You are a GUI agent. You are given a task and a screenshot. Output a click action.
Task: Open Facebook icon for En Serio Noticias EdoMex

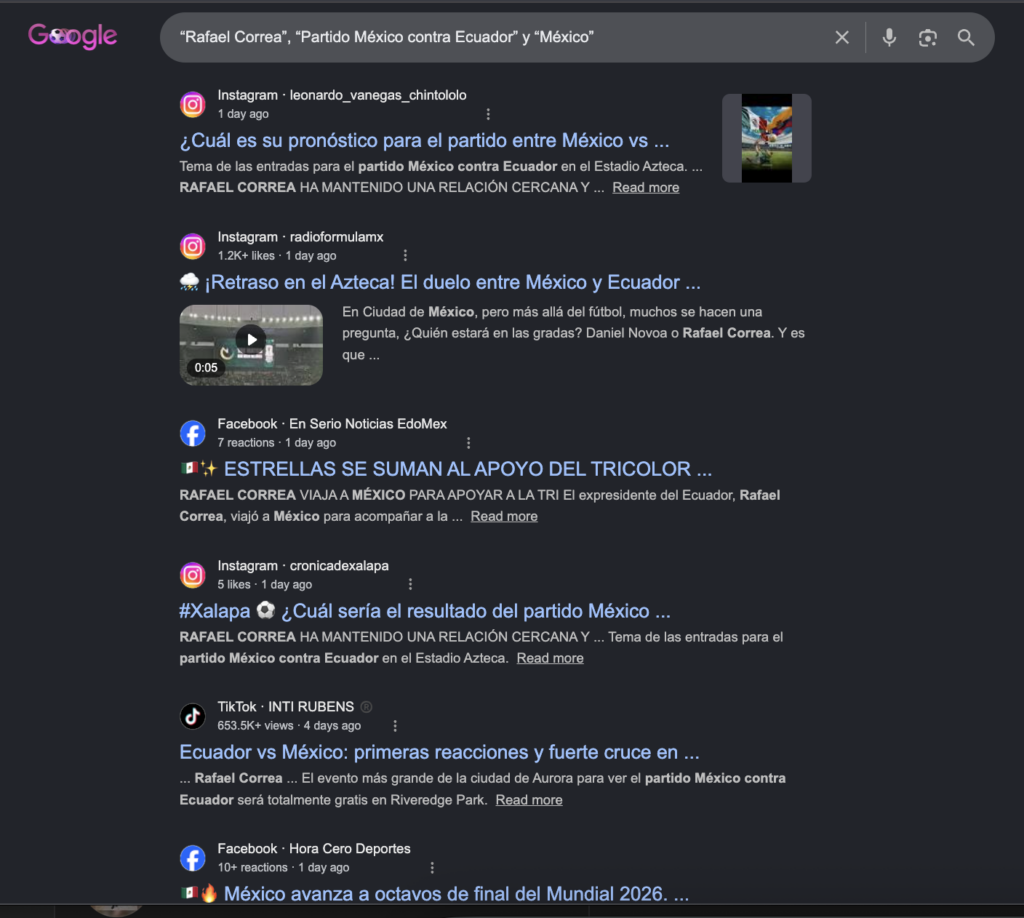[x=193, y=433]
